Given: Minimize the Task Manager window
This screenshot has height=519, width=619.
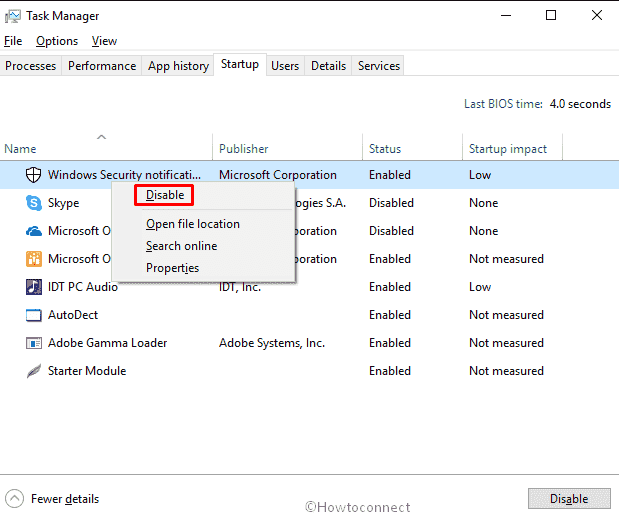Looking at the screenshot, I should tap(506, 15).
